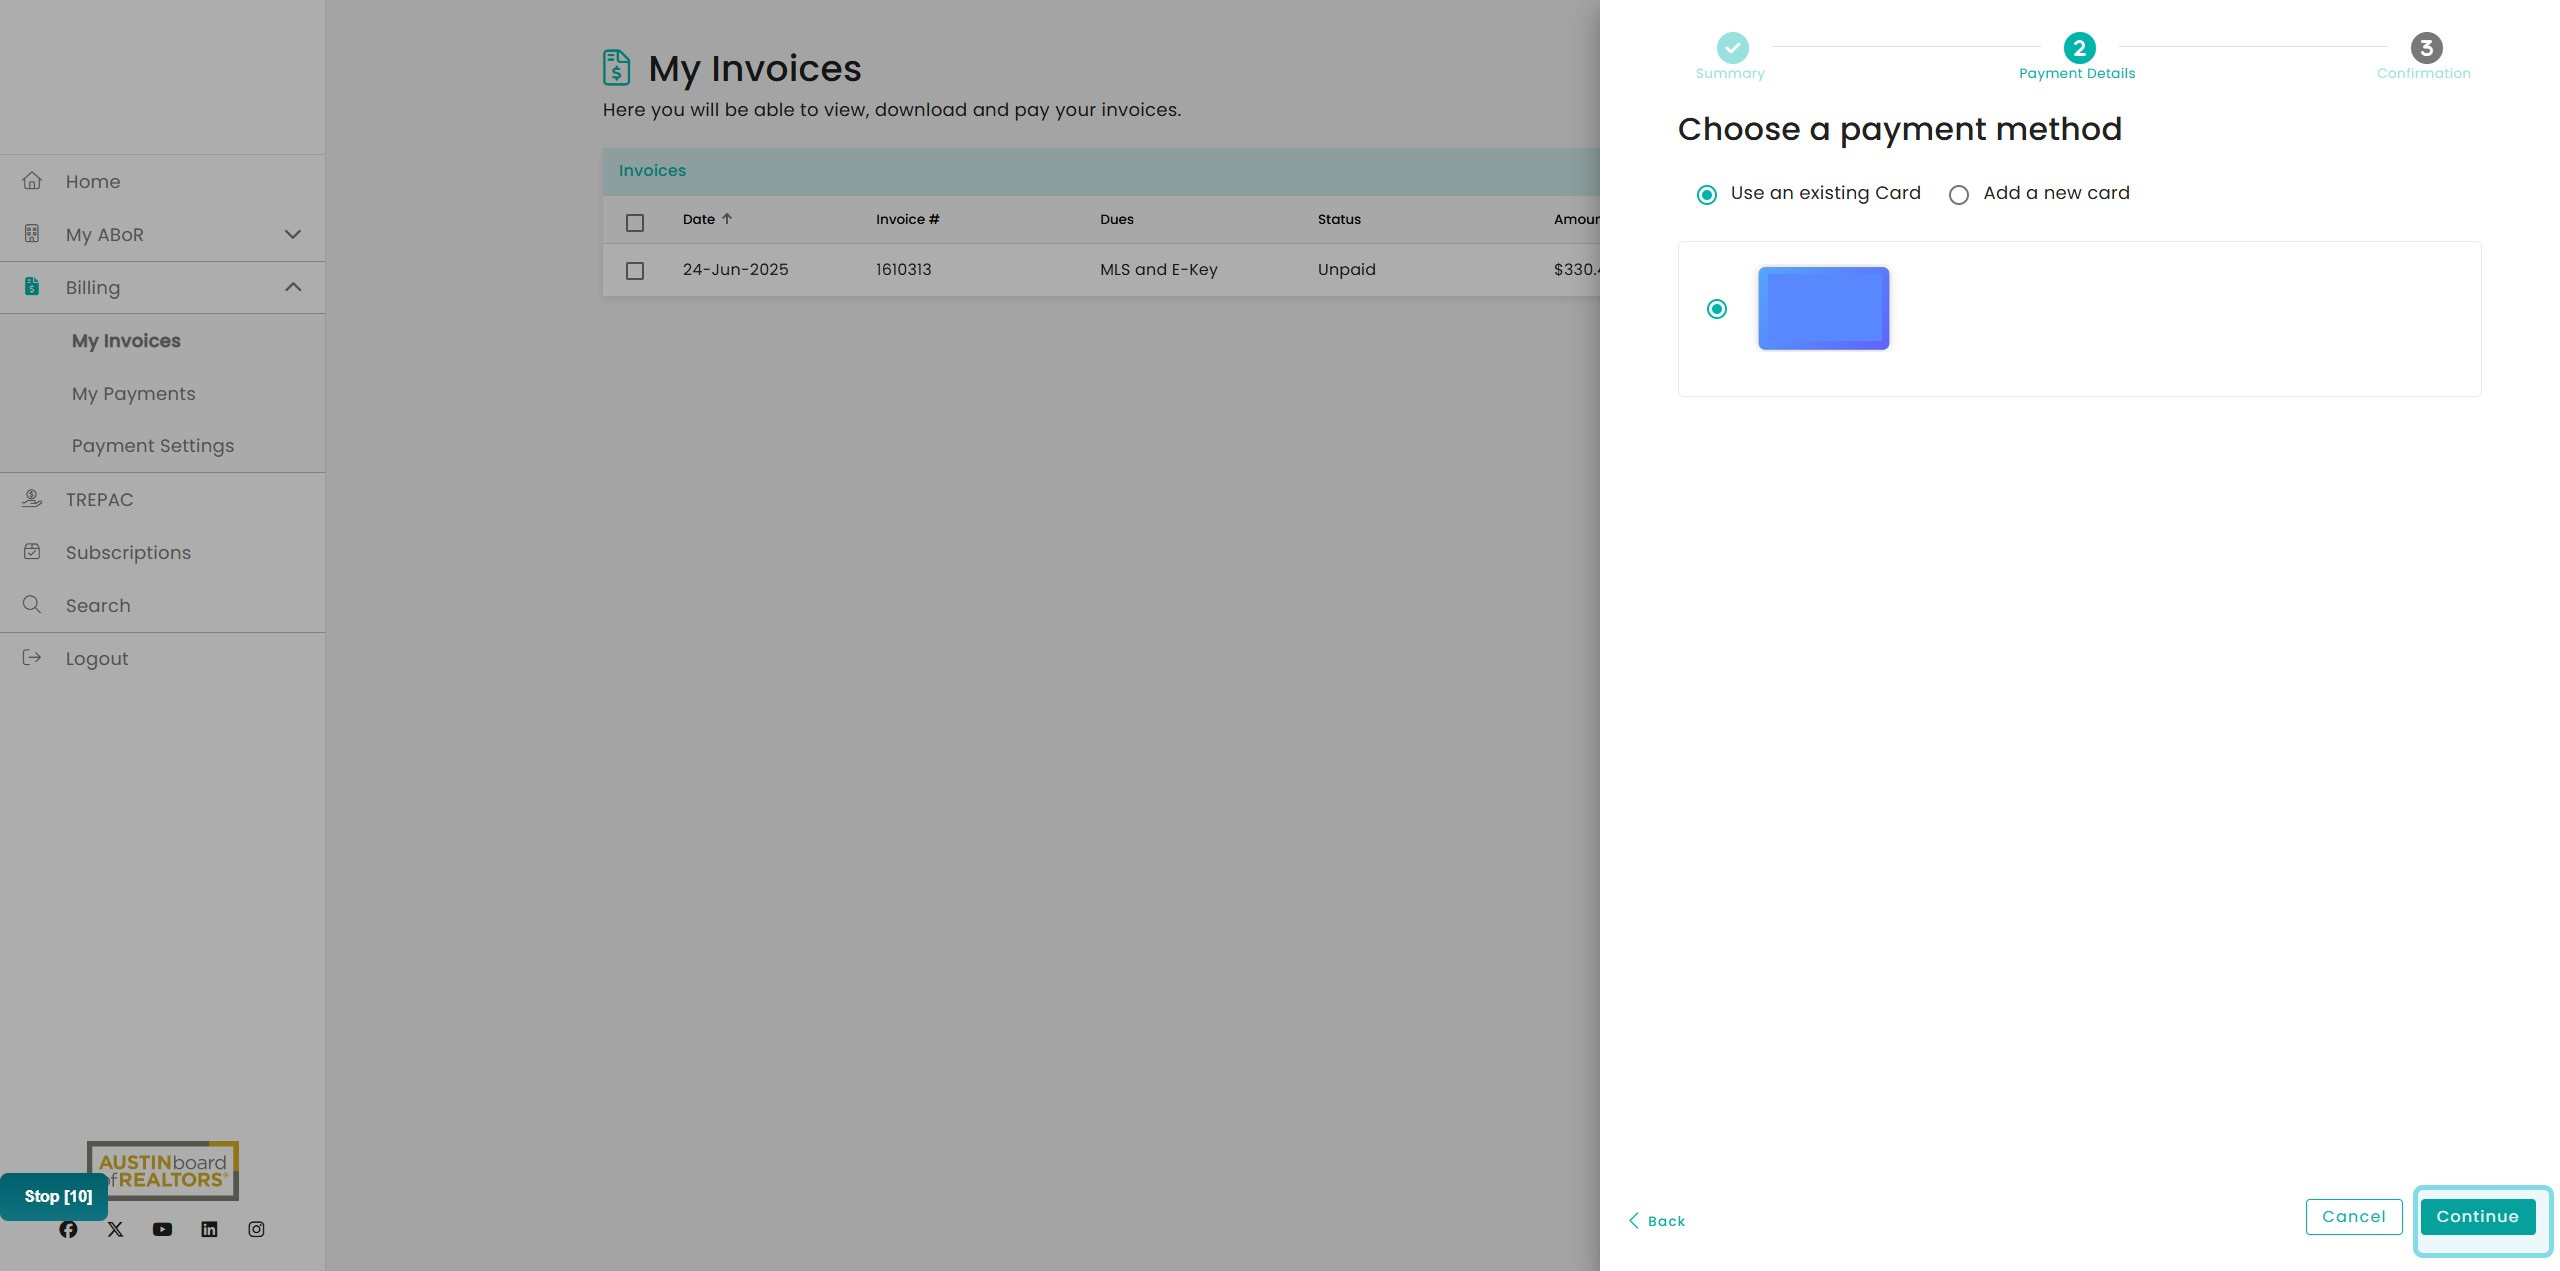Check the invoice 1610313 row checkbox
2560x1271 pixels.
point(635,270)
